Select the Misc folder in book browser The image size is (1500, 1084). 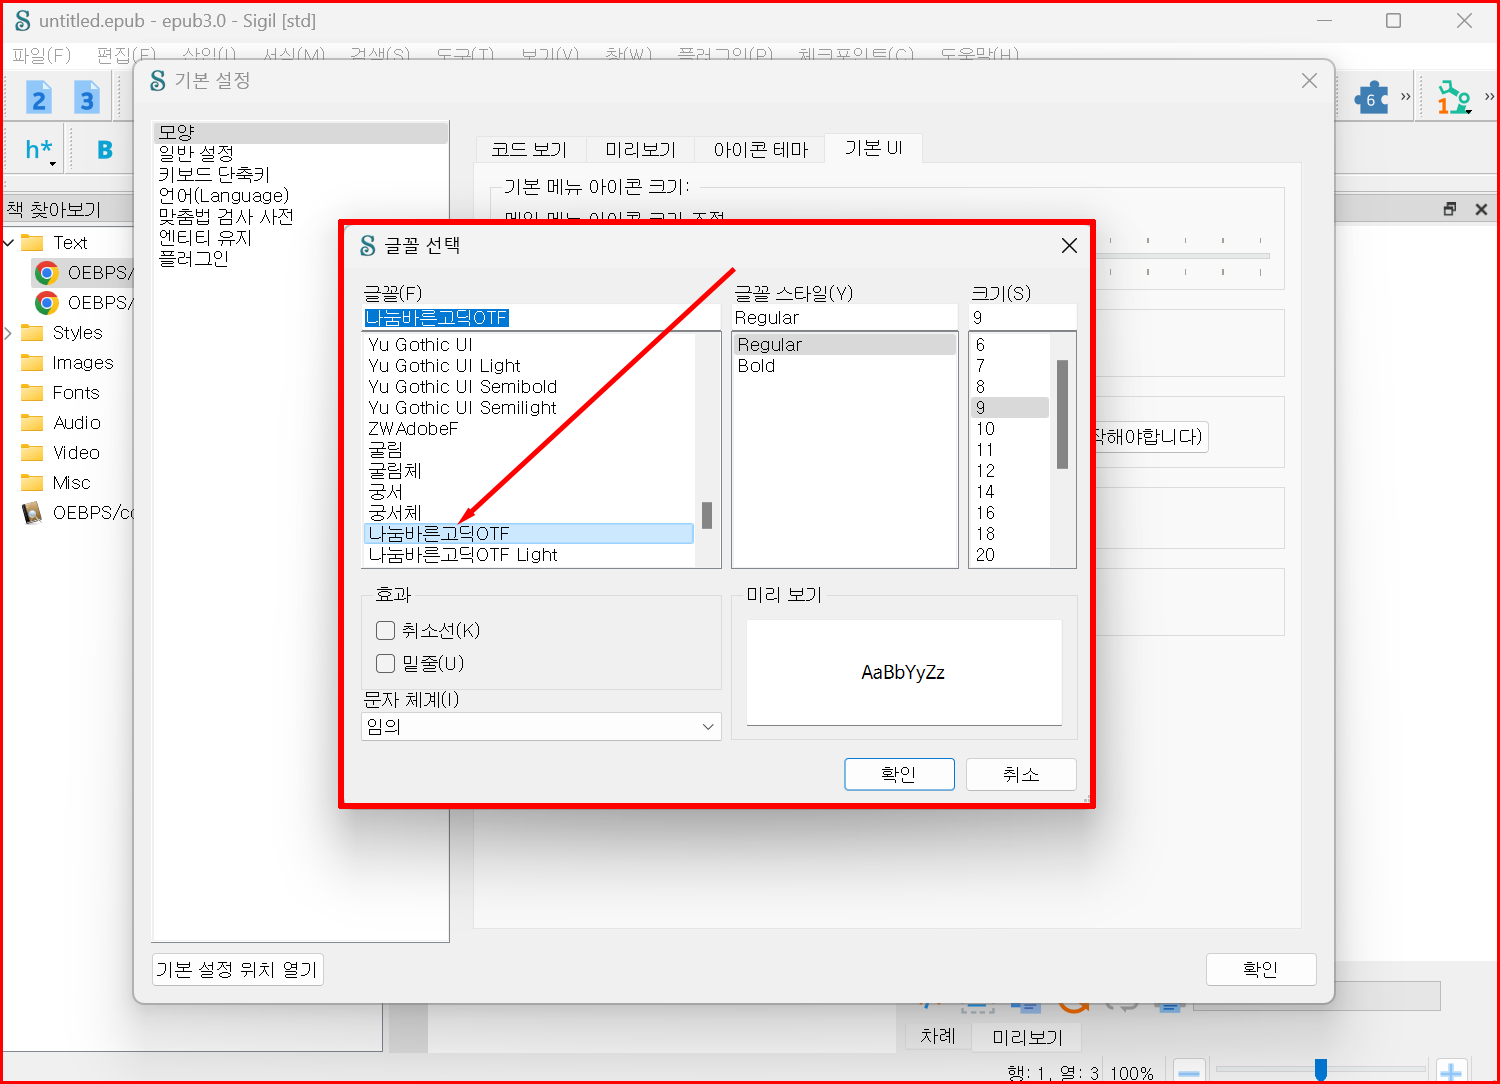[x=71, y=483]
